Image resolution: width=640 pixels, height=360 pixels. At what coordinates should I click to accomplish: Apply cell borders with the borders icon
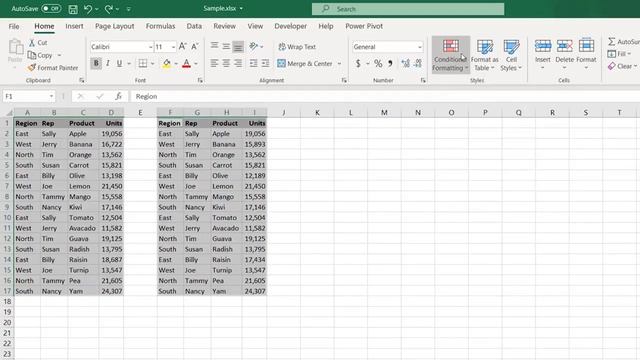click(x=142, y=63)
